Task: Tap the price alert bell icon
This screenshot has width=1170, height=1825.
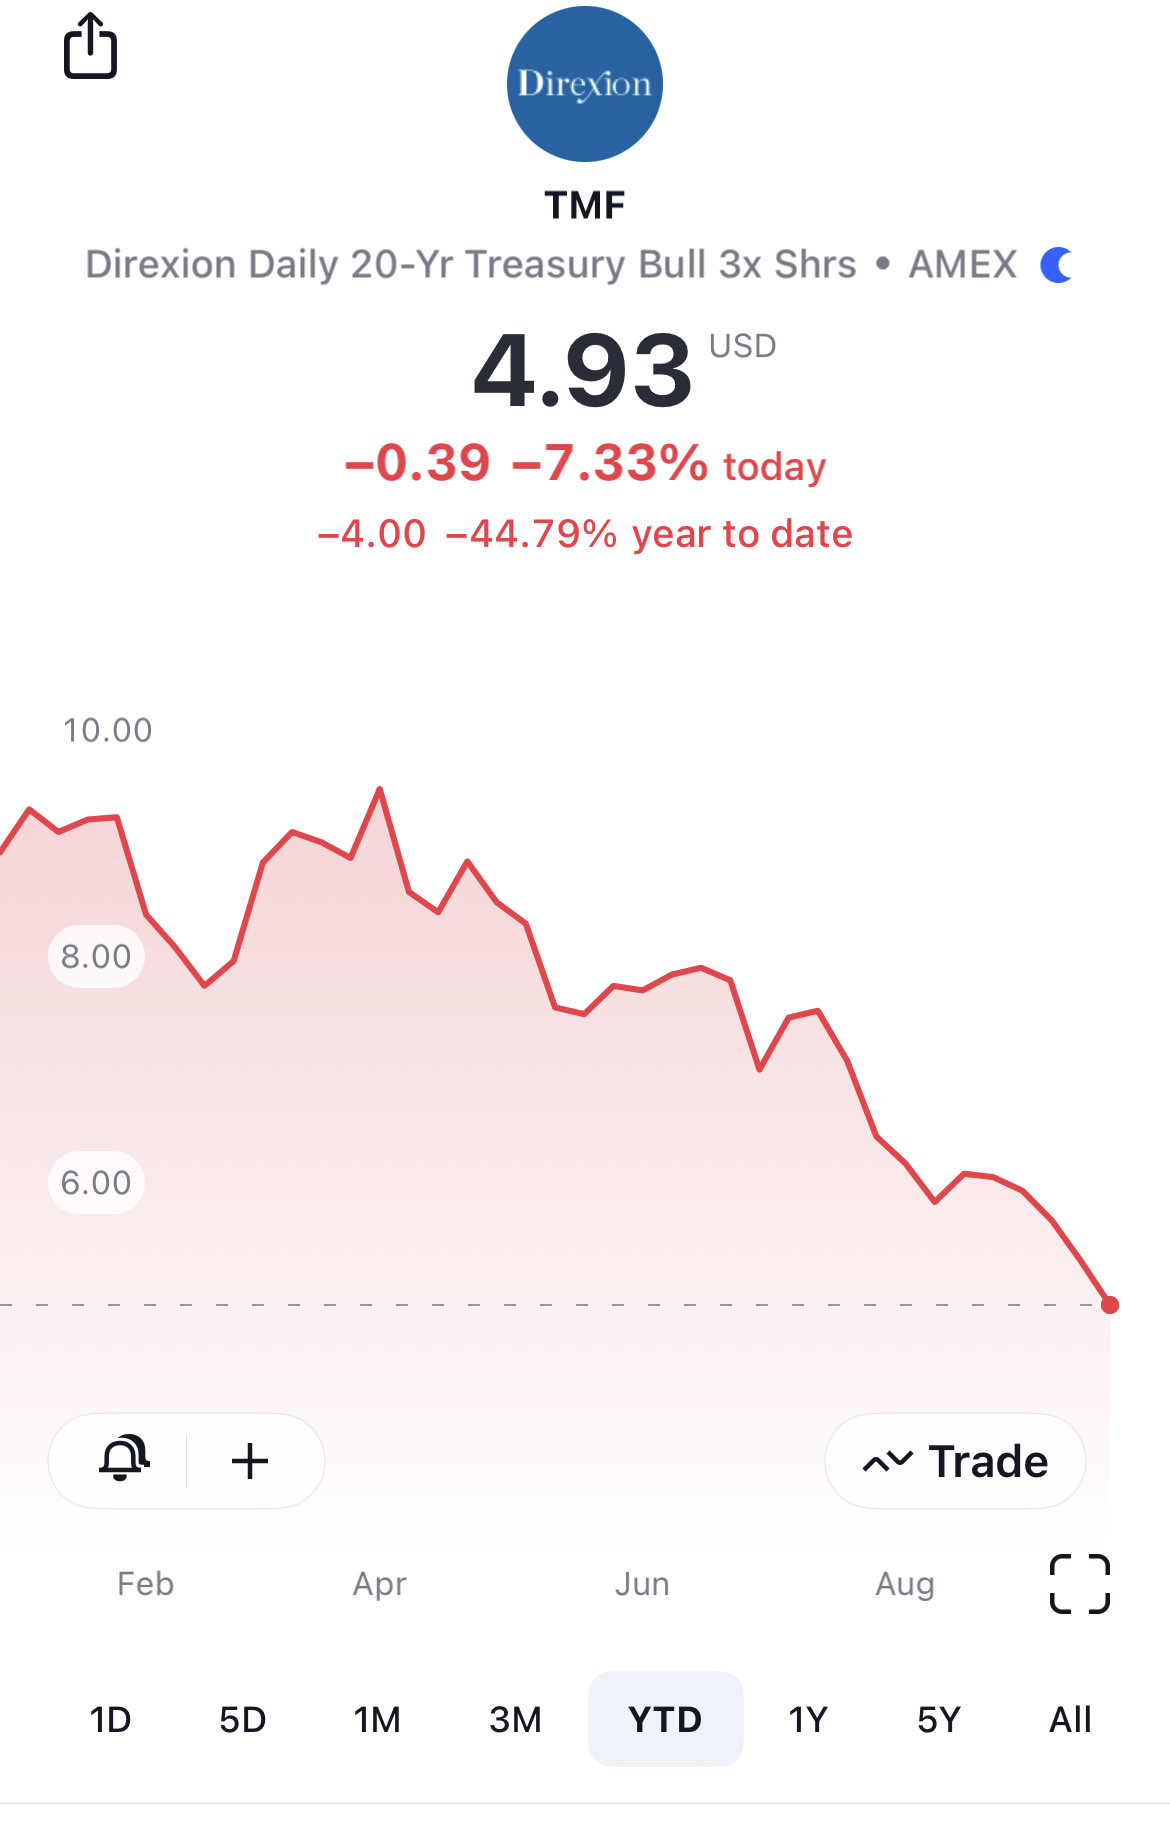Action: pyautogui.click(x=123, y=1460)
